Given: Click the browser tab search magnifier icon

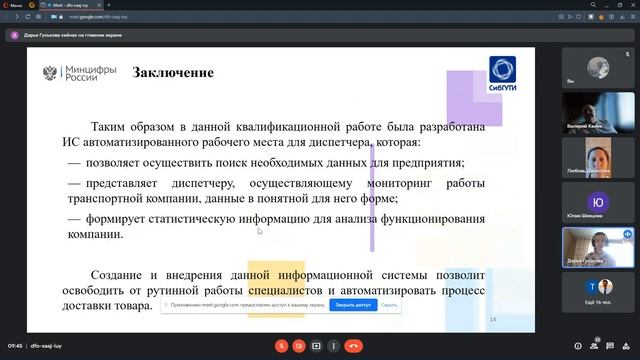Looking at the screenshot, I should [593, 5].
